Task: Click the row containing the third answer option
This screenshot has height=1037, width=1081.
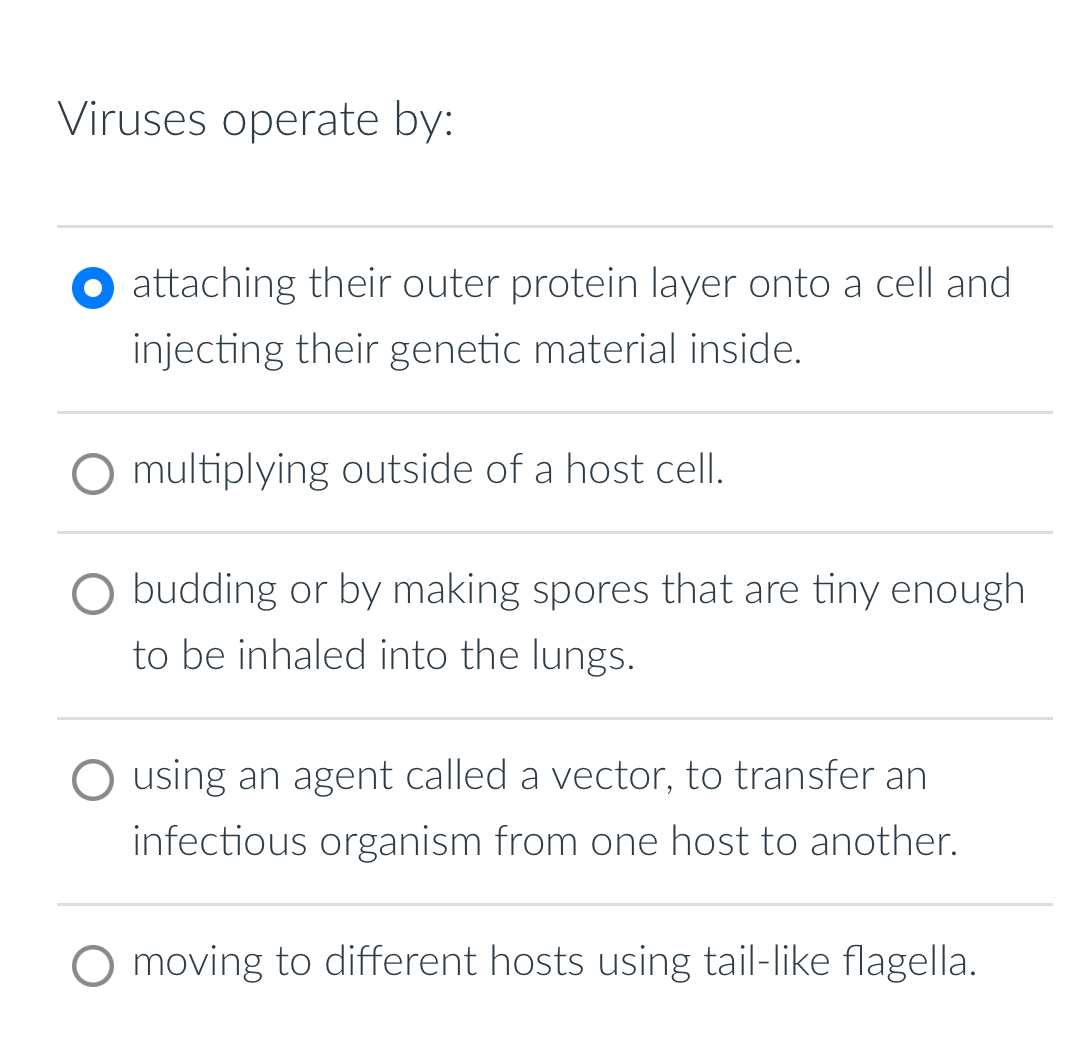Action: 540,622
